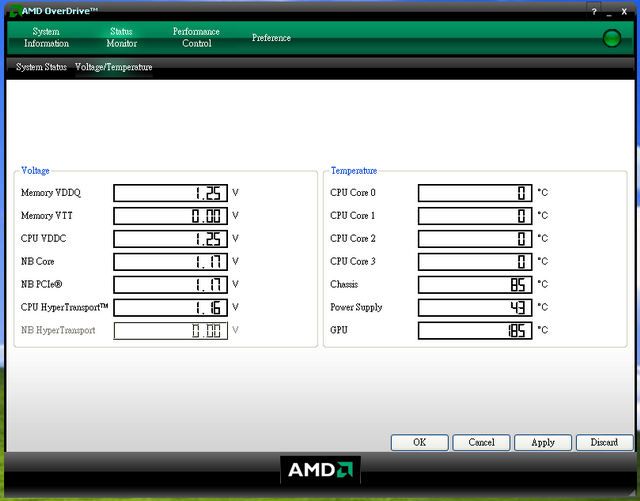The height and width of the screenshot is (501, 640).
Task: Click the CPU Core 1 label
Action: coord(353,216)
